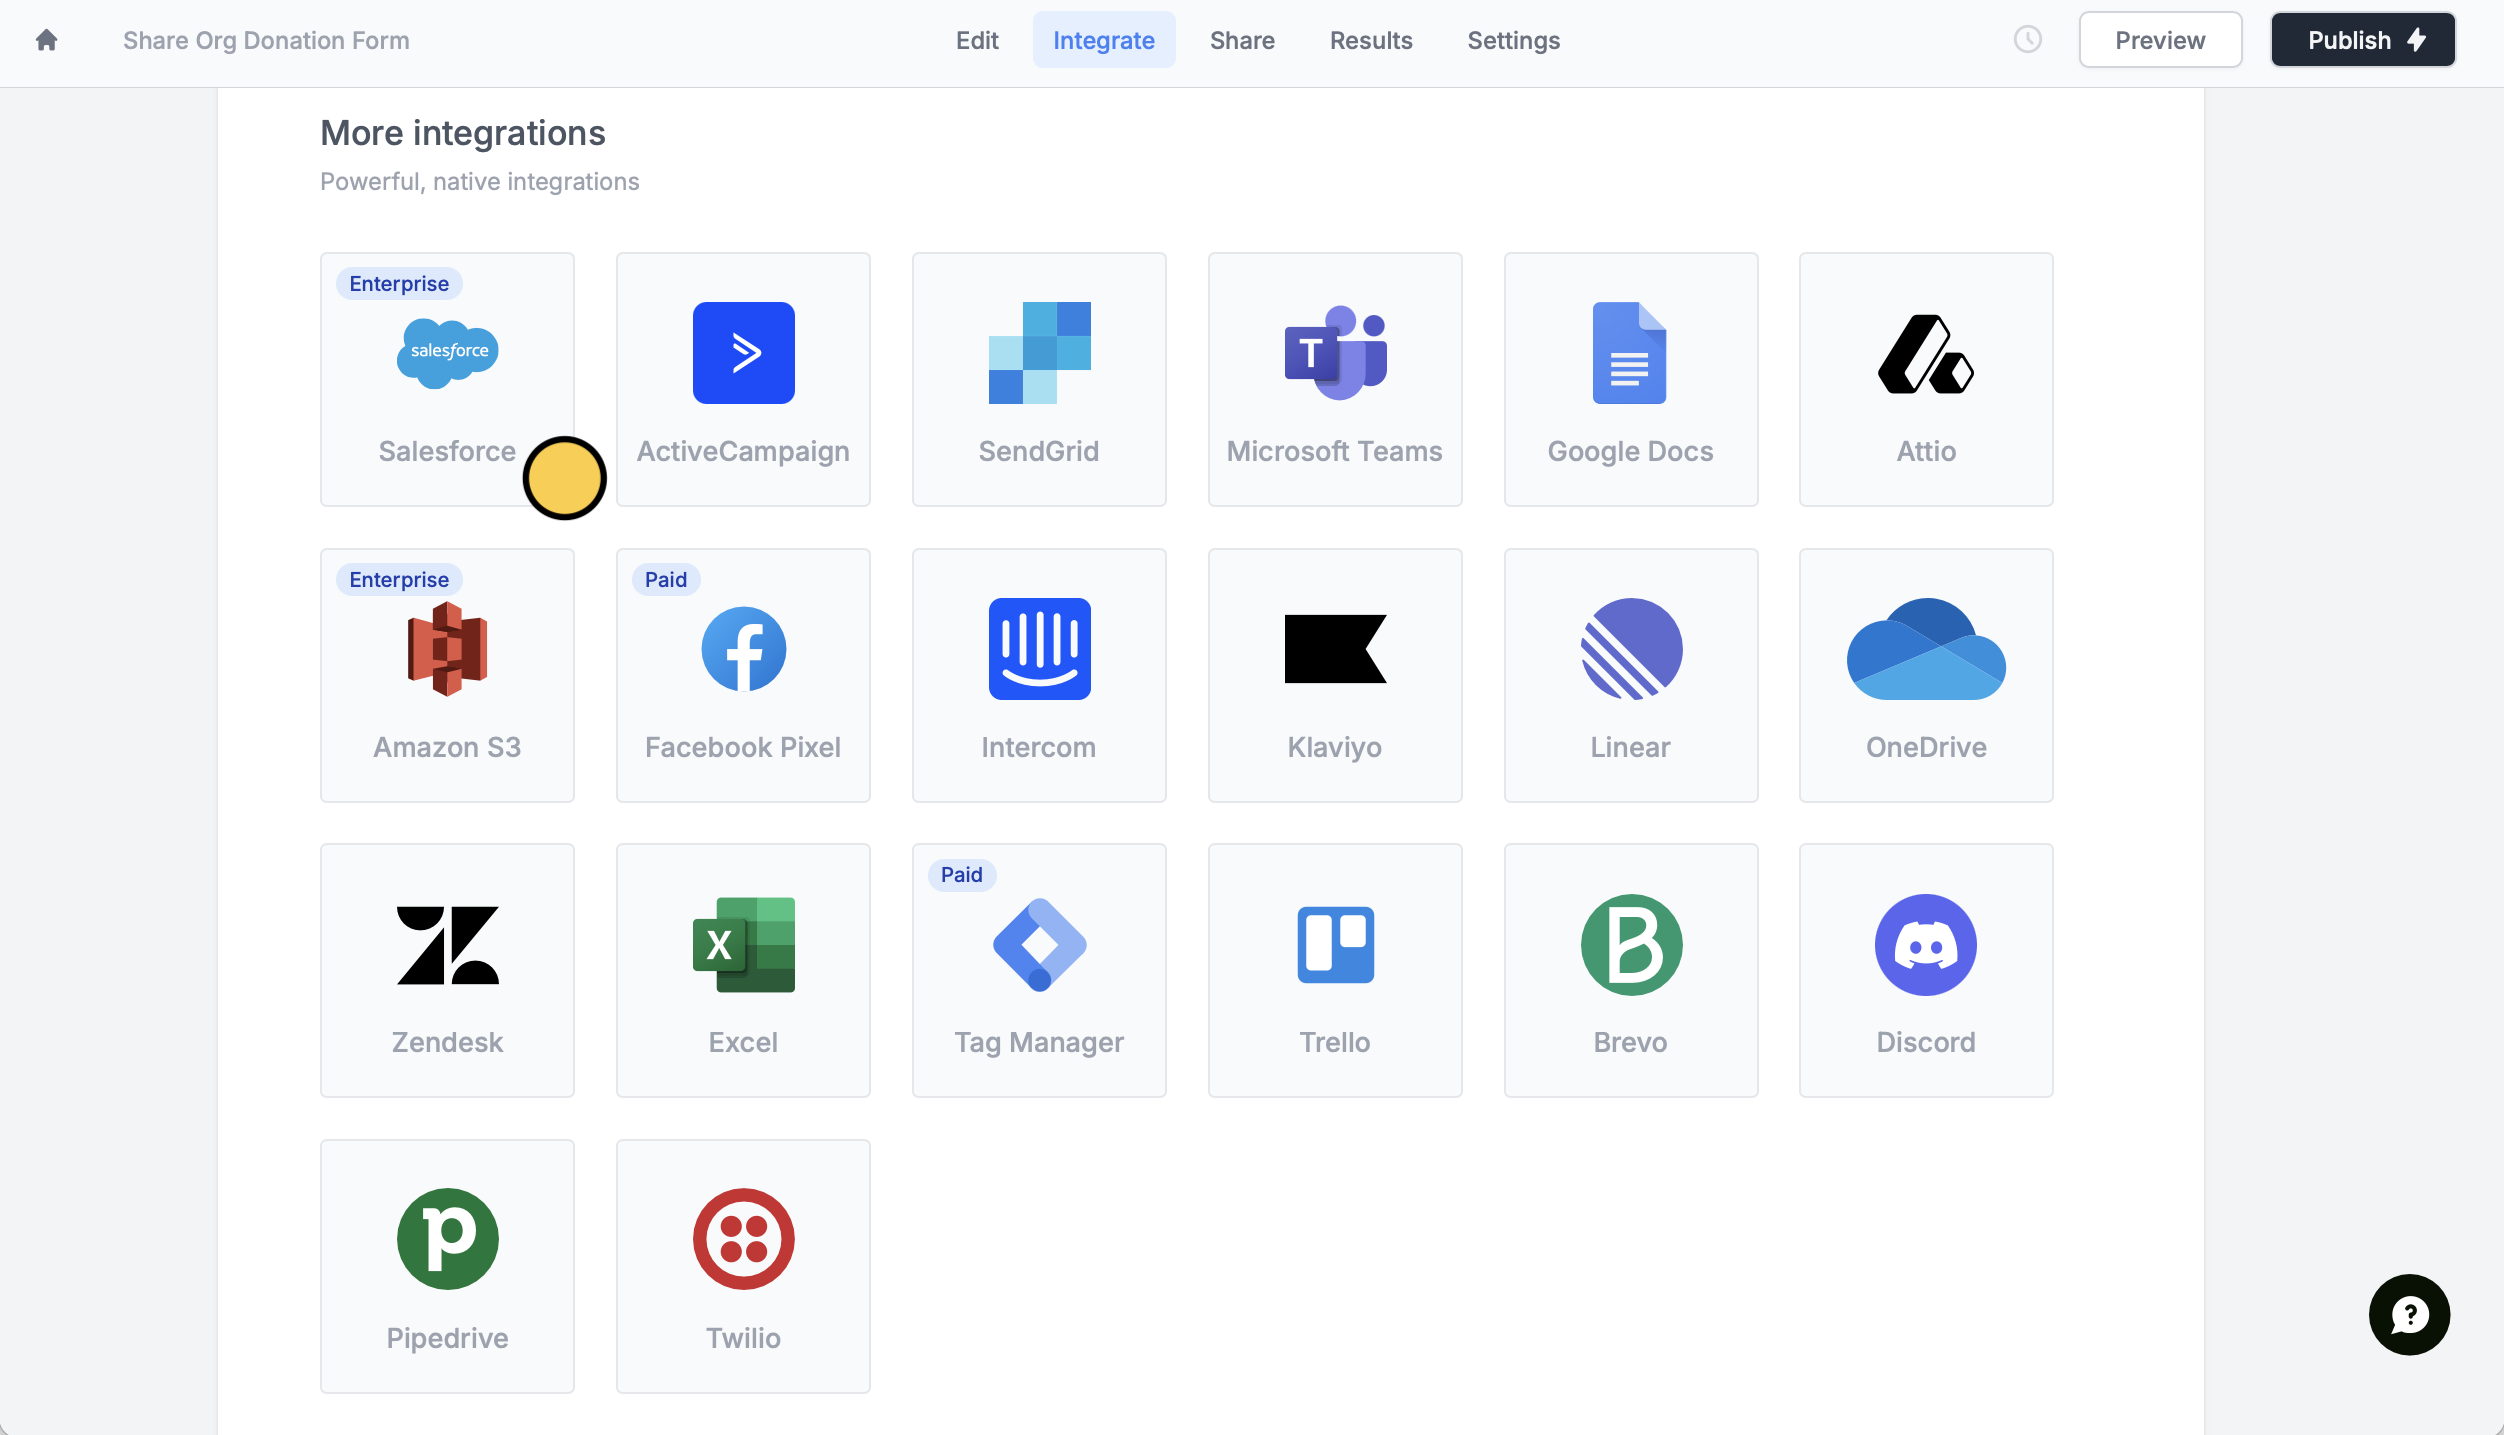Select the Linear integration icon
Viewport: 2504px width, 1435px height.
(1630, 649)
